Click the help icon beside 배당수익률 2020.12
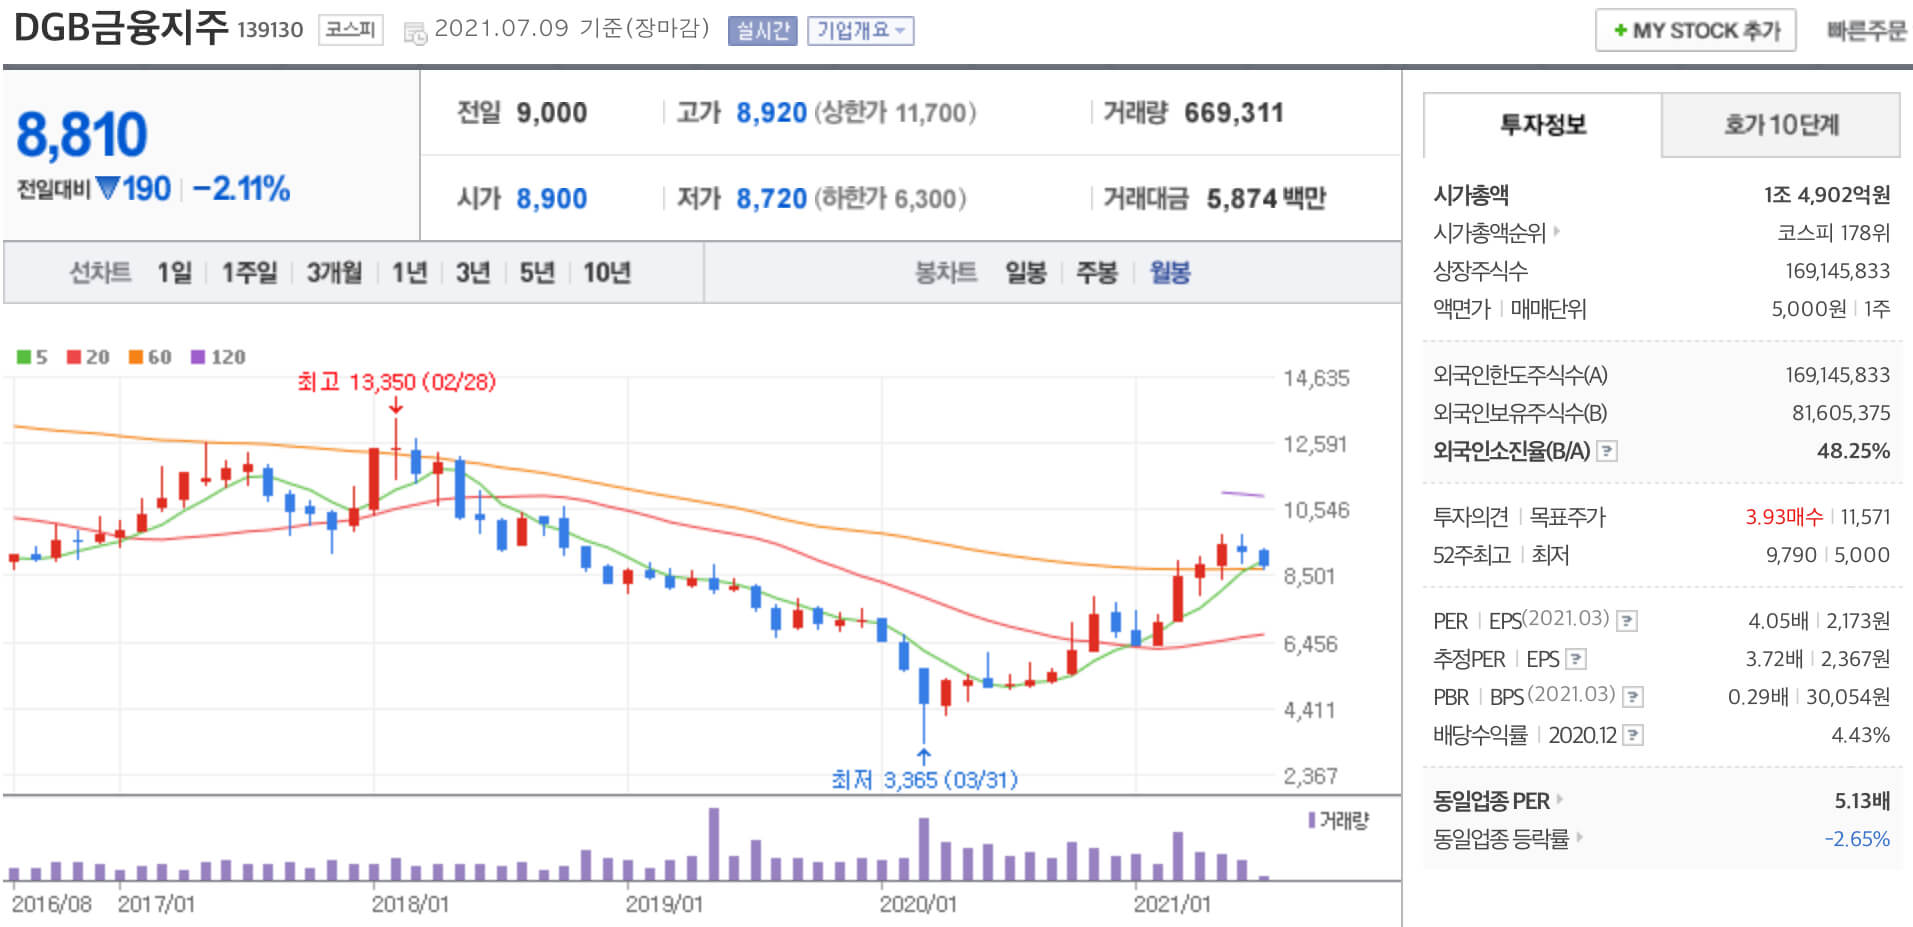 coord(1633,735)
